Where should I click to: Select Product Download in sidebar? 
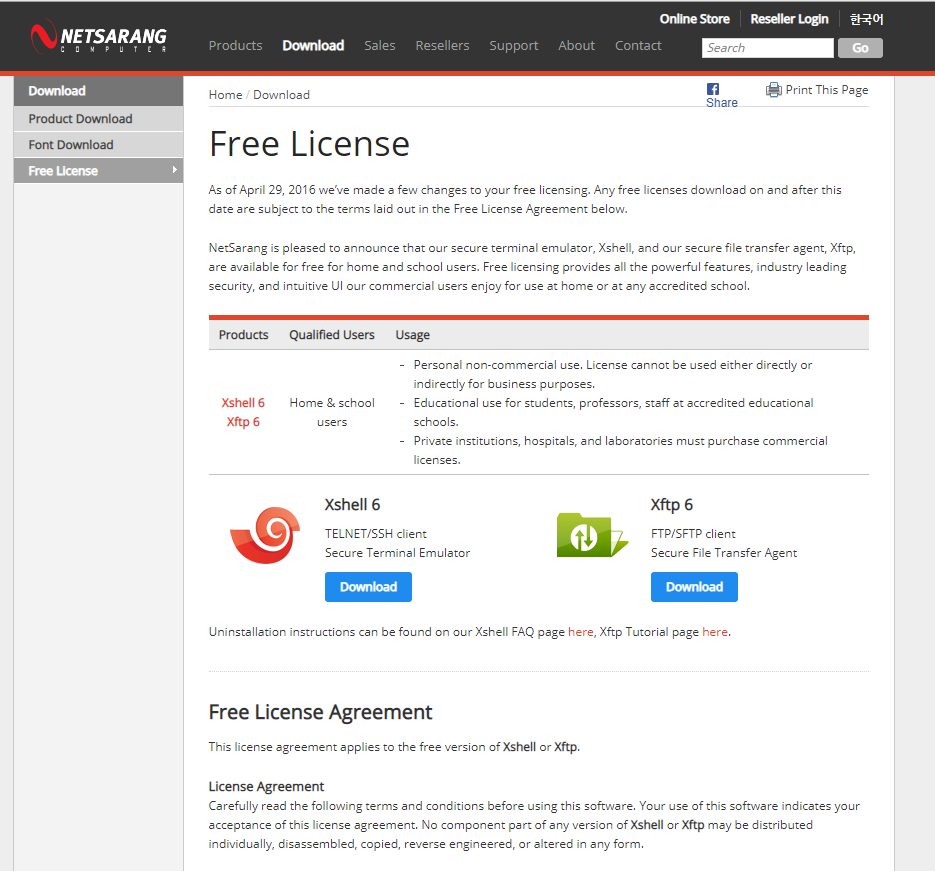[98, 119]
